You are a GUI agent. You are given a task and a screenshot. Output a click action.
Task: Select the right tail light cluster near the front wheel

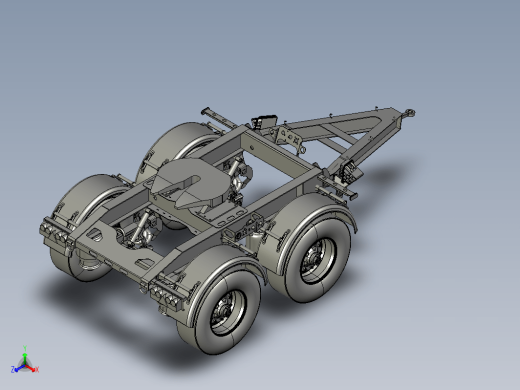click(x=166, y=296)
